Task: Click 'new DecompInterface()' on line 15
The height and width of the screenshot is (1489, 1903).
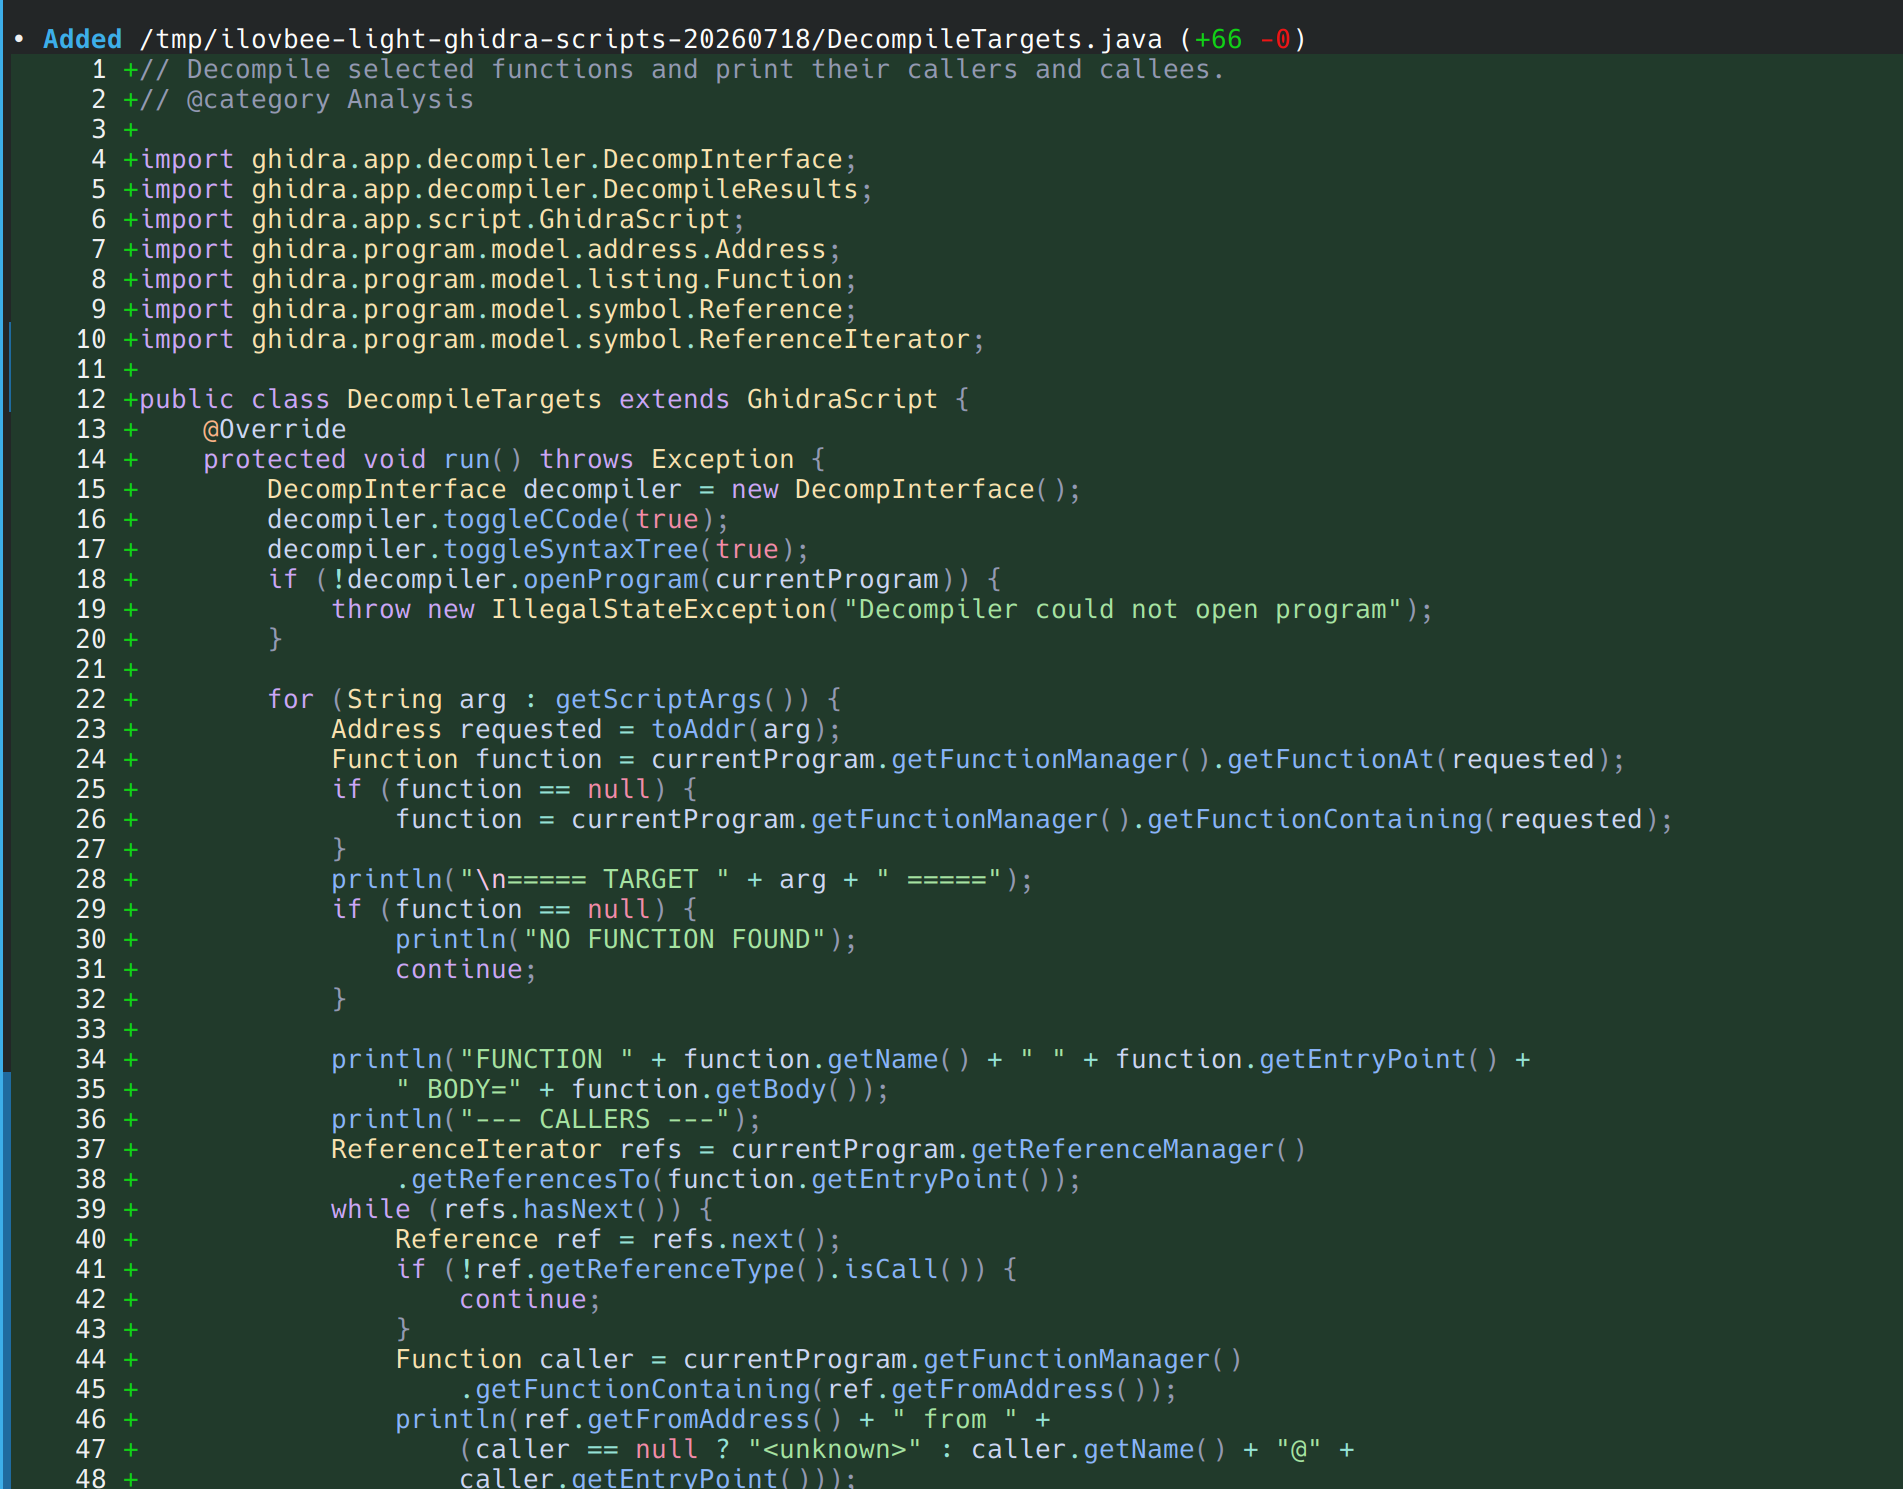Action: pyautogui.click(x=898, y=489)
